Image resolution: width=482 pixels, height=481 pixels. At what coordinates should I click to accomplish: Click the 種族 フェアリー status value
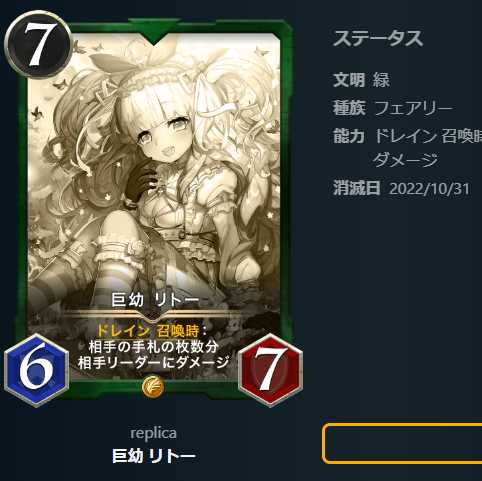point(413,108)
